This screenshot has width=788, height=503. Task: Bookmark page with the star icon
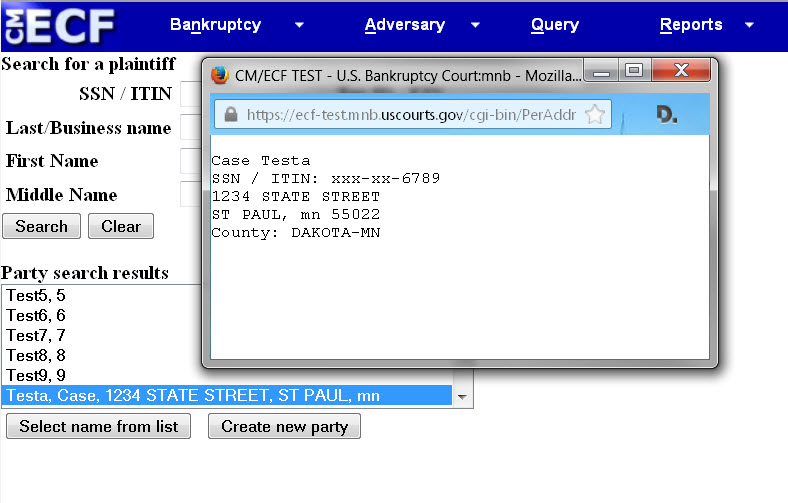(595, 114)
